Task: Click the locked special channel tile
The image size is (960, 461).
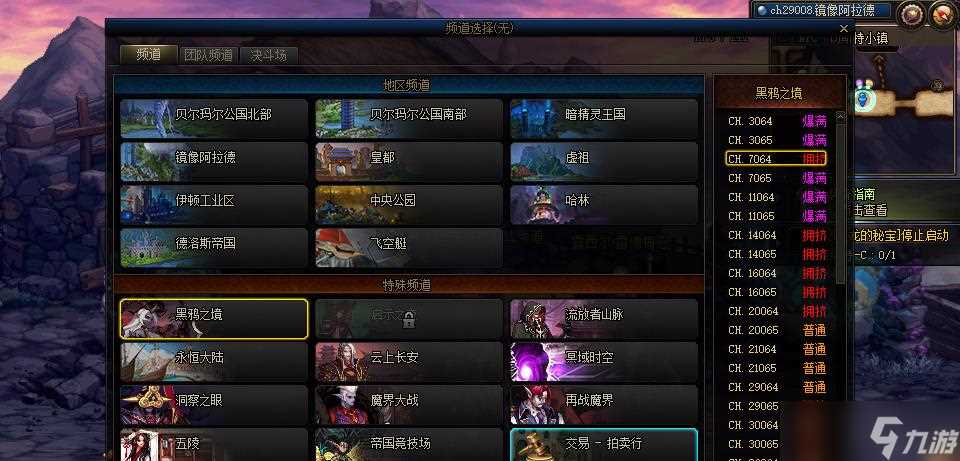Action: pyautogui.click(x=409, y=319)
